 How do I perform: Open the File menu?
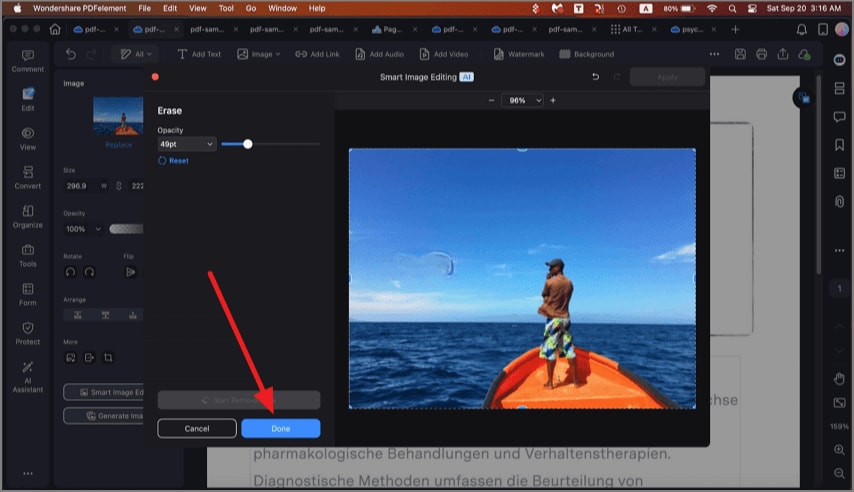pos(144,8)
